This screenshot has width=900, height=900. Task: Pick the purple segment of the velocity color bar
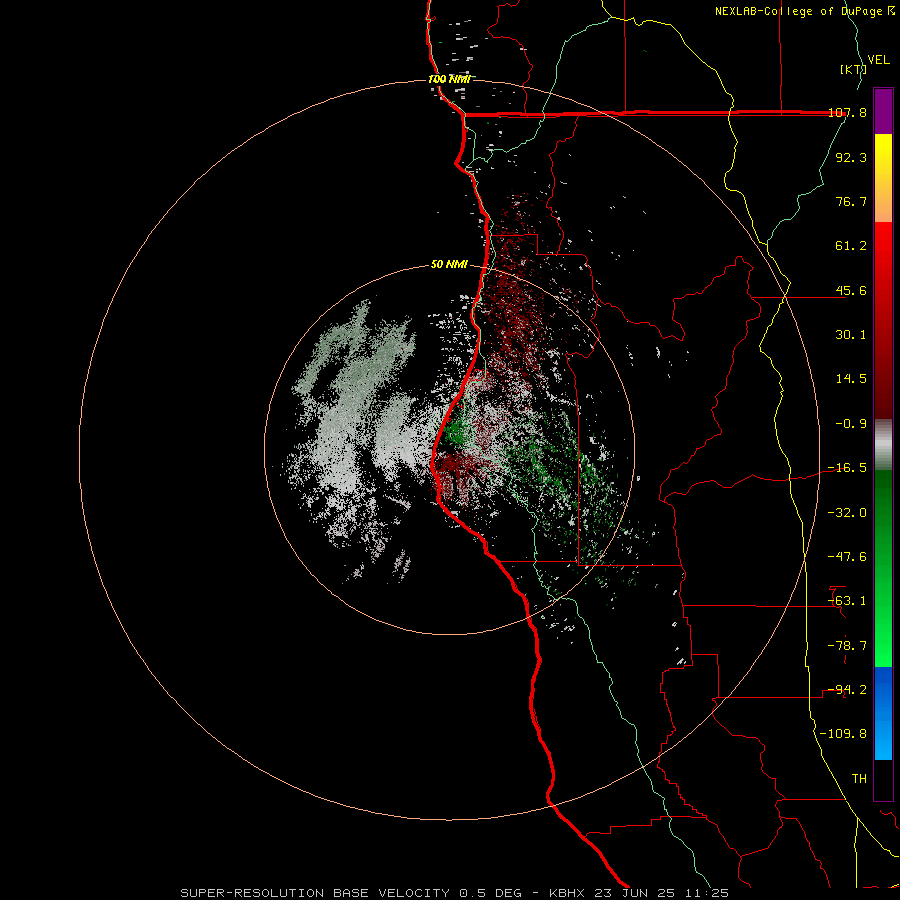point(883,111)
